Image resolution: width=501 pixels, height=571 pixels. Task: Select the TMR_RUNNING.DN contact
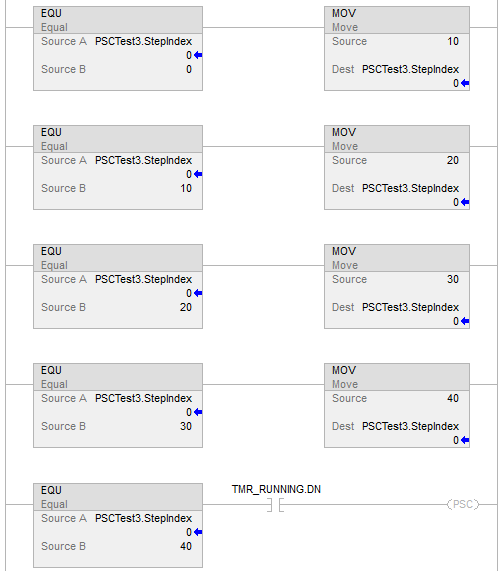coord(275,505)
